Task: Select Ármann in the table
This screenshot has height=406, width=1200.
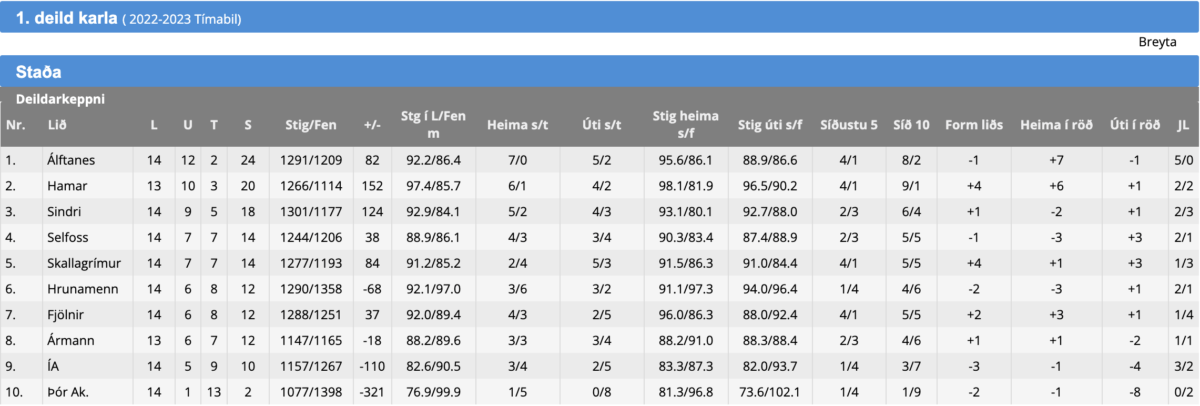Action: coord(70,341)
